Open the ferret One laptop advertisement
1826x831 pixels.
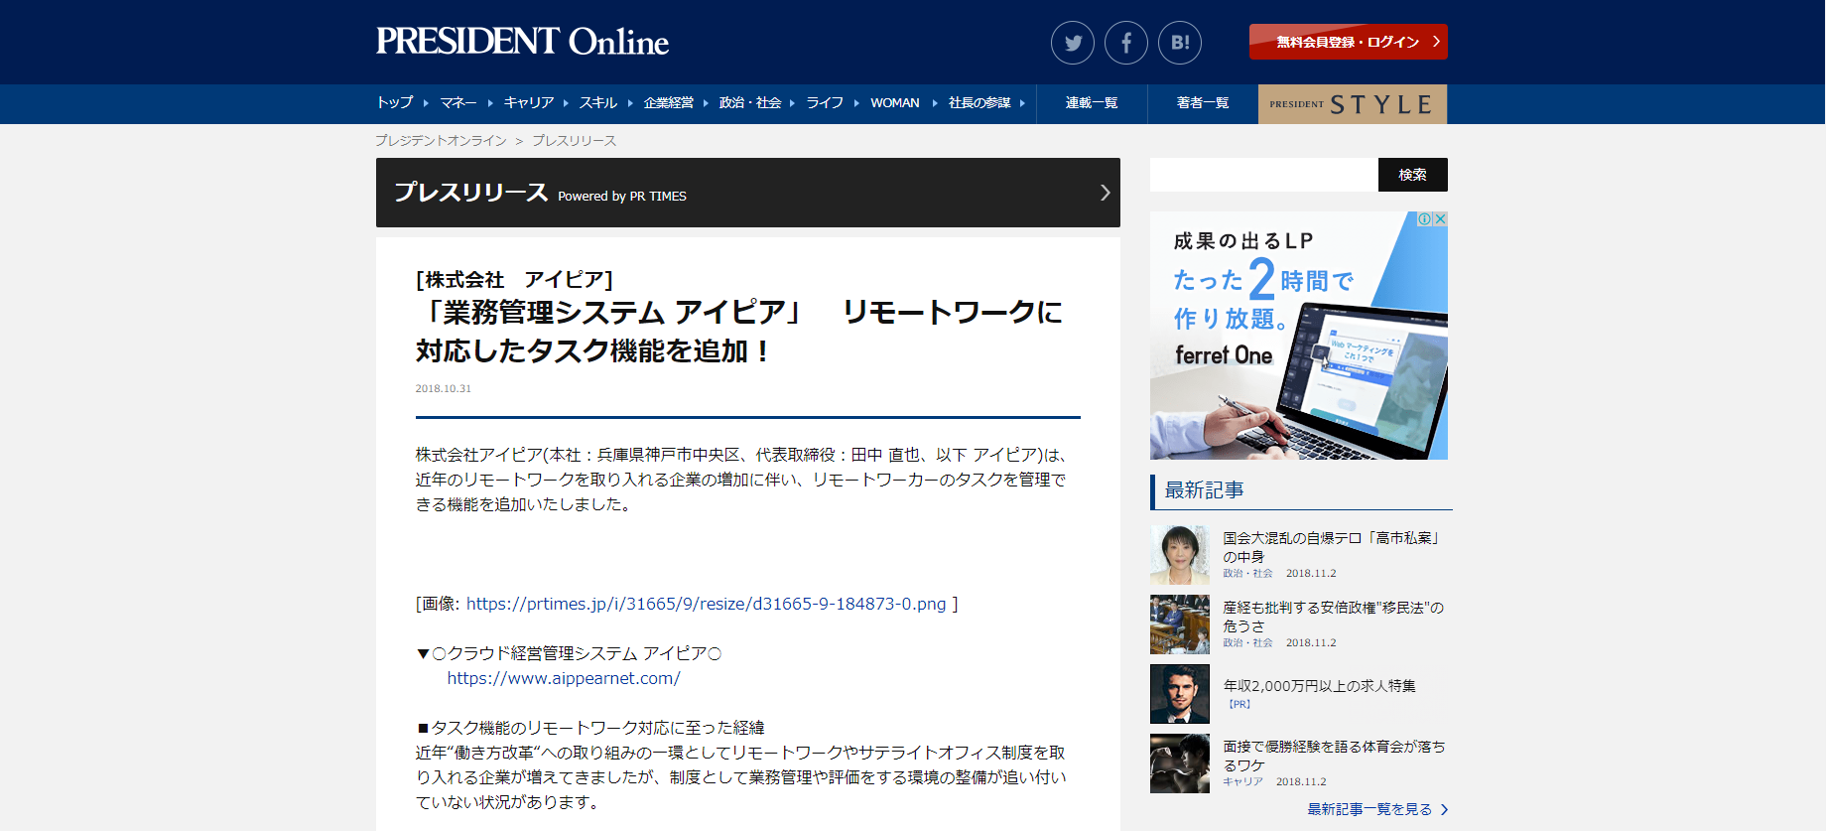coord(1299,335)
